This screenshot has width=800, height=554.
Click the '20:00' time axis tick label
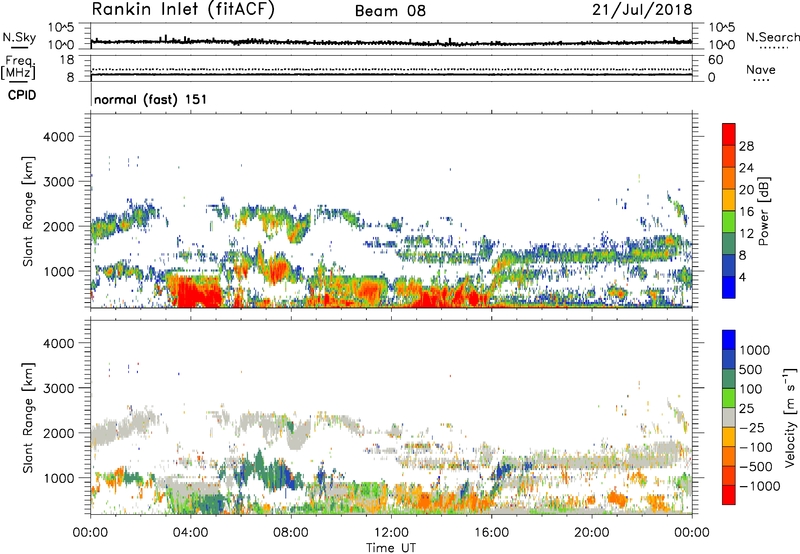pyautogui.click(x=592, y=533)
